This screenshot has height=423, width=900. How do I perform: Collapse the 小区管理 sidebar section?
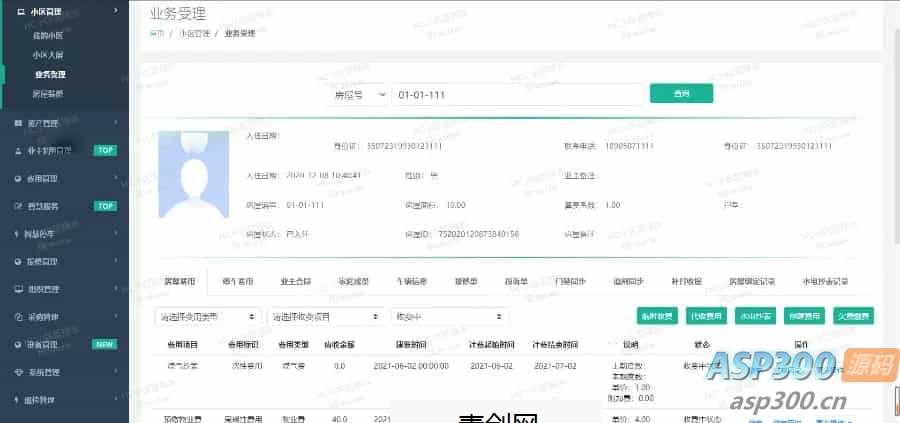coord(116,10)
